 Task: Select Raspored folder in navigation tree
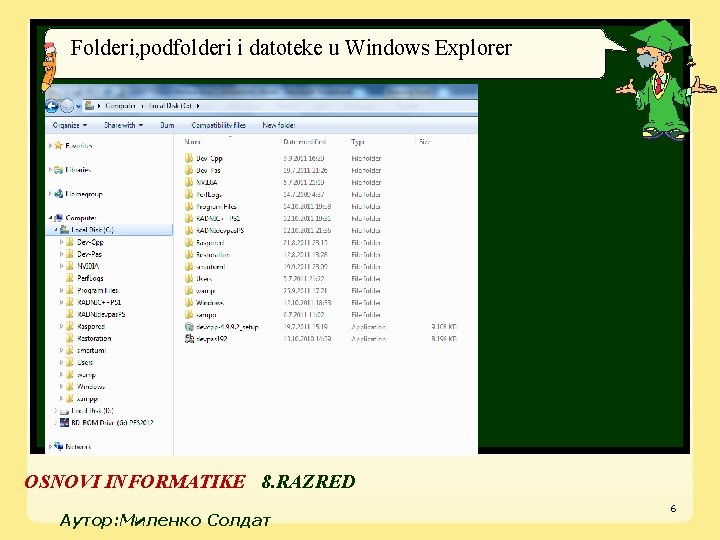point(91,326)
